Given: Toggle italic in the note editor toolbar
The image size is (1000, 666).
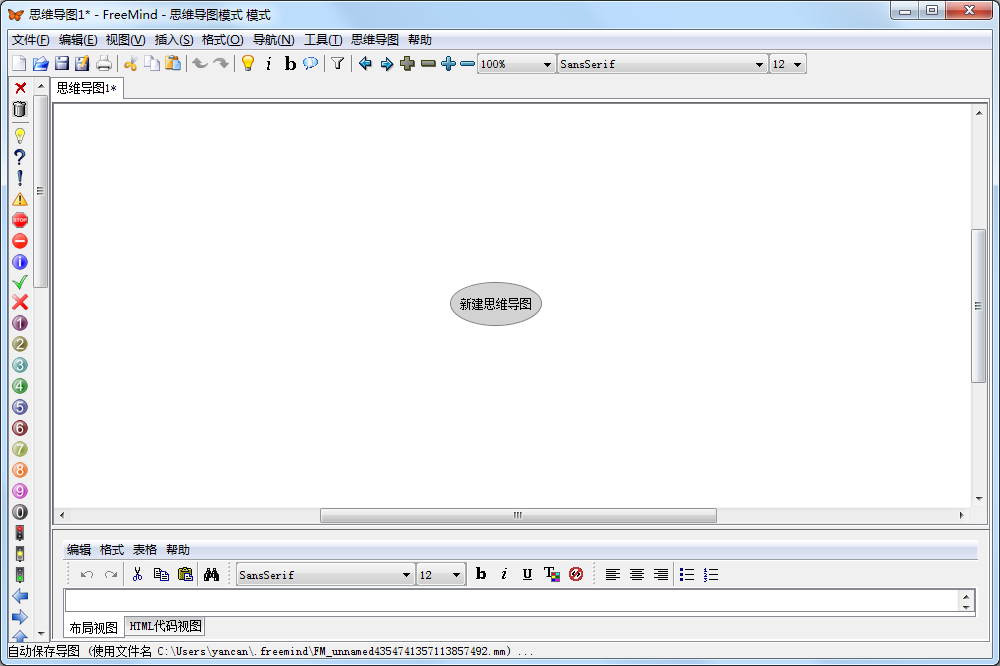Looking at the screenshot, I should click(x=504, y=575).
